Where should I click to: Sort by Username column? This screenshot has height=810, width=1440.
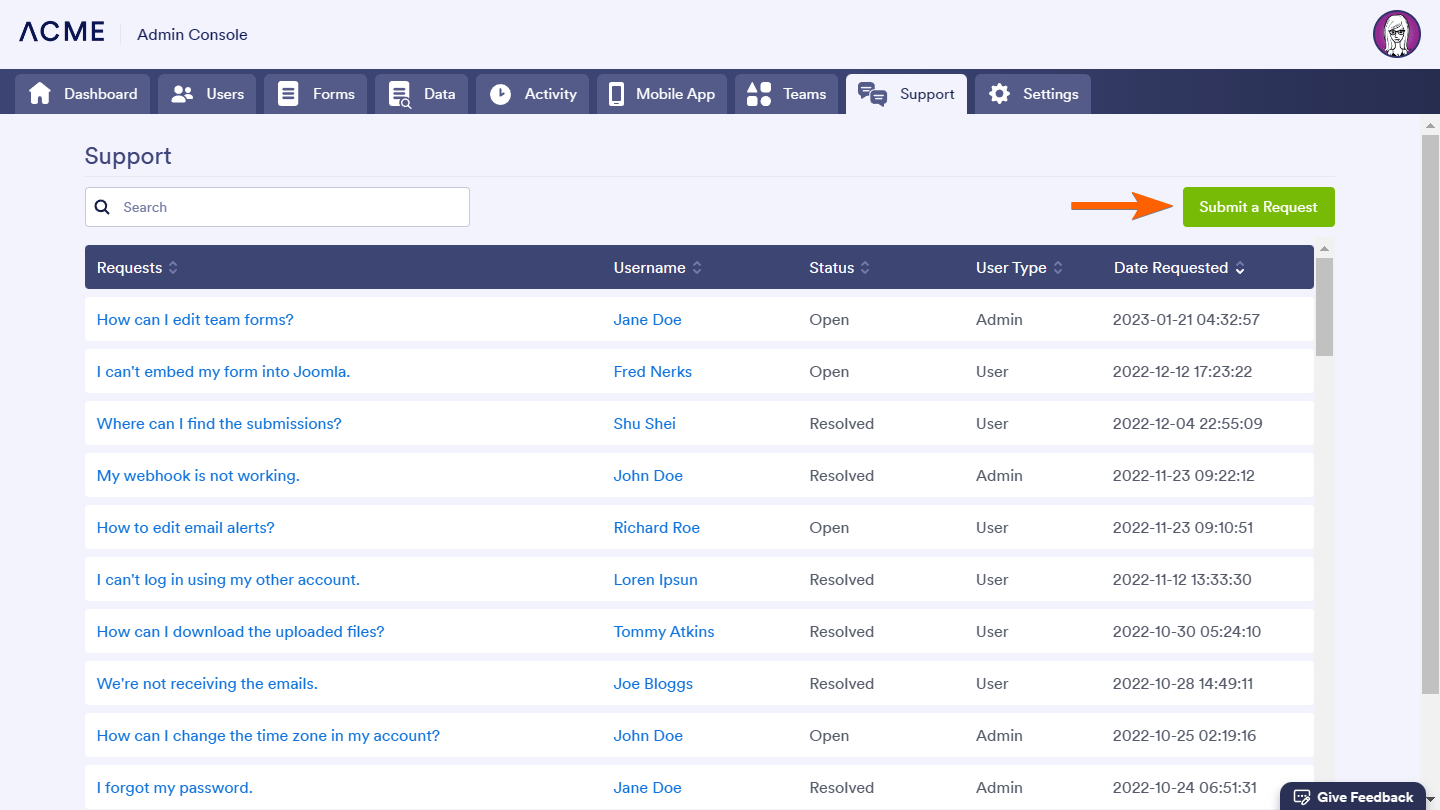697,268
